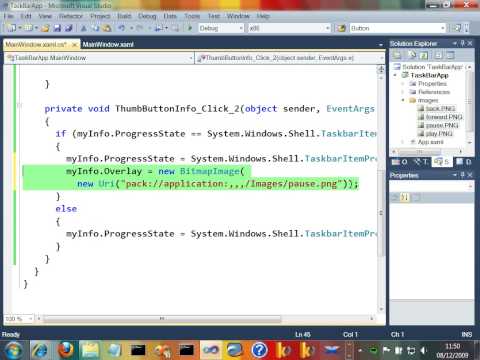Click the Save icon in toolbar
This screenshot has height=360, width=480.
(57, 28)
